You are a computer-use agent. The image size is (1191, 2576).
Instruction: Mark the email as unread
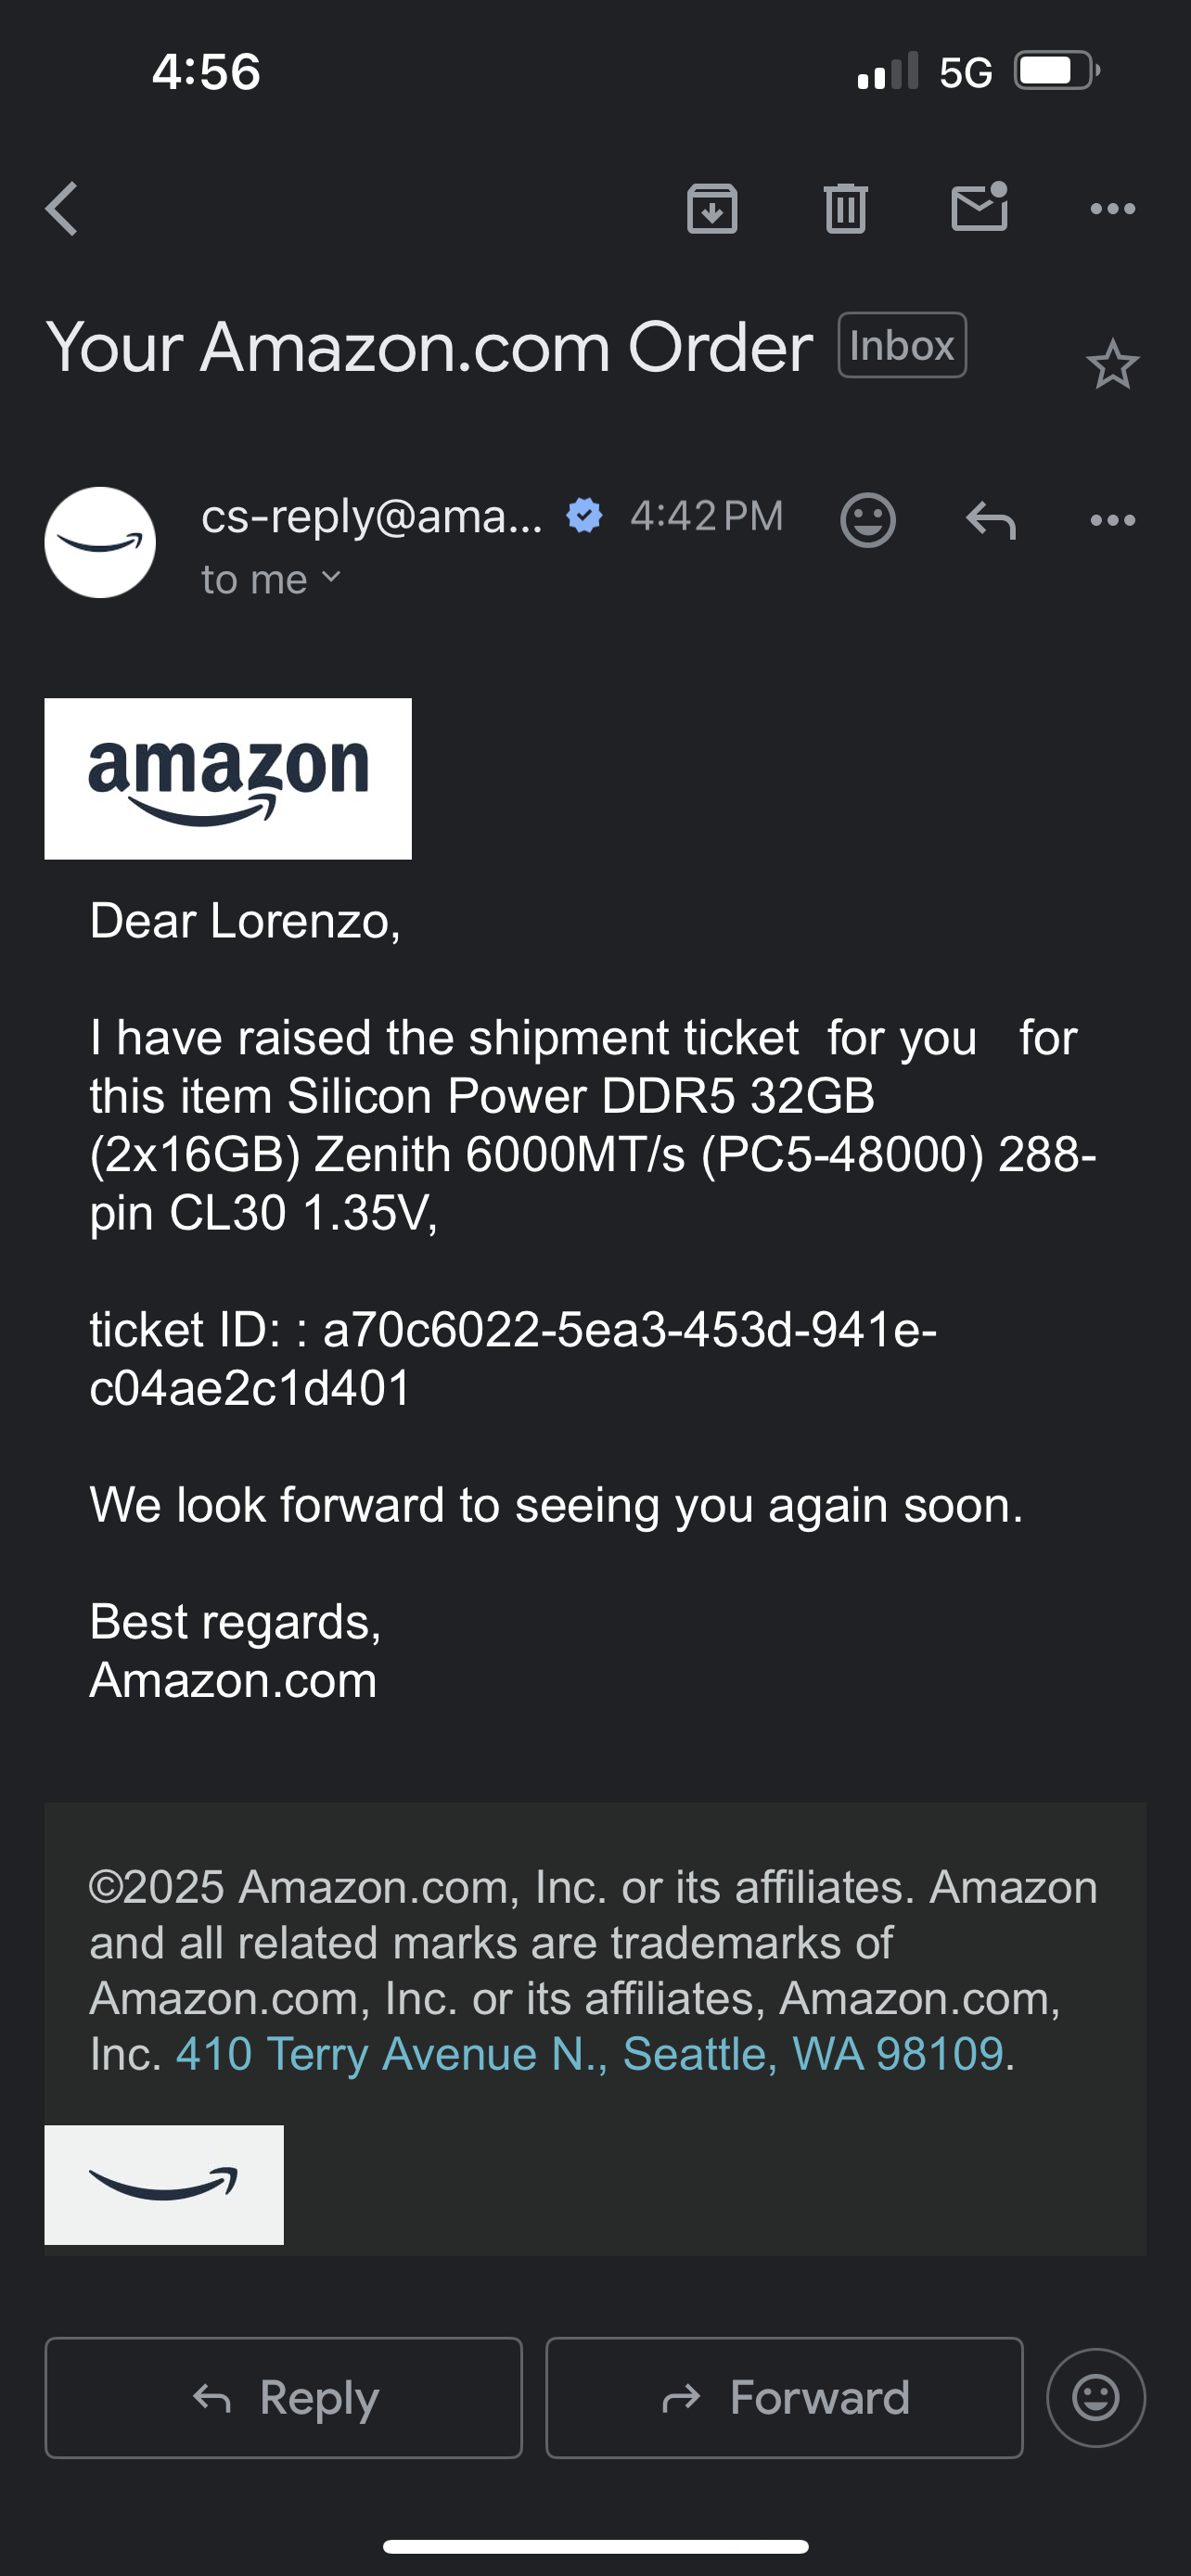979,207
